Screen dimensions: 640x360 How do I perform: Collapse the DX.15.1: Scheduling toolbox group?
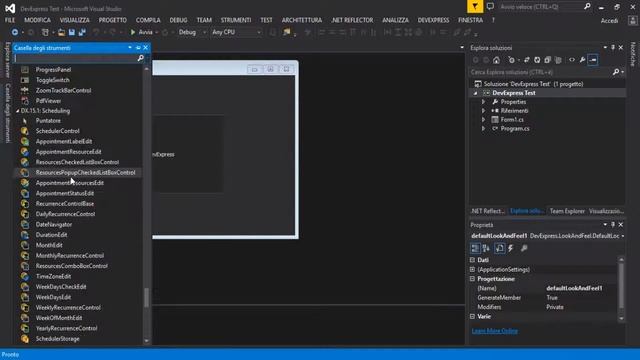(x=18, y=111)
